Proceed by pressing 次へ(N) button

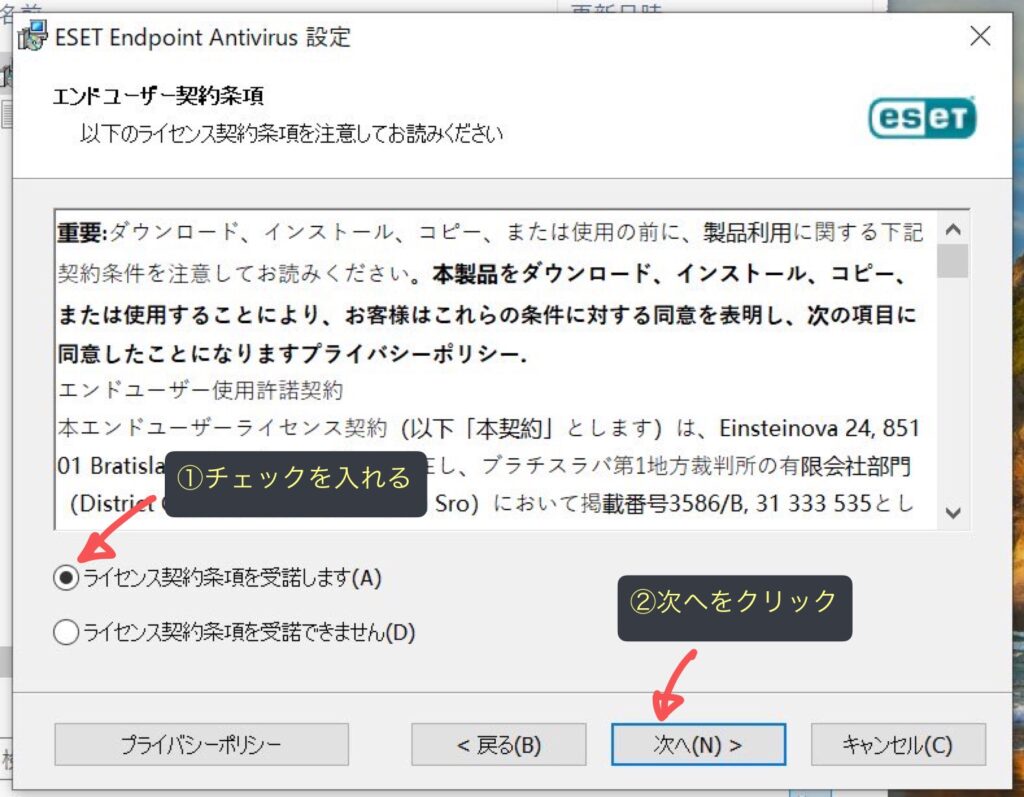click(x=698, y=745)
